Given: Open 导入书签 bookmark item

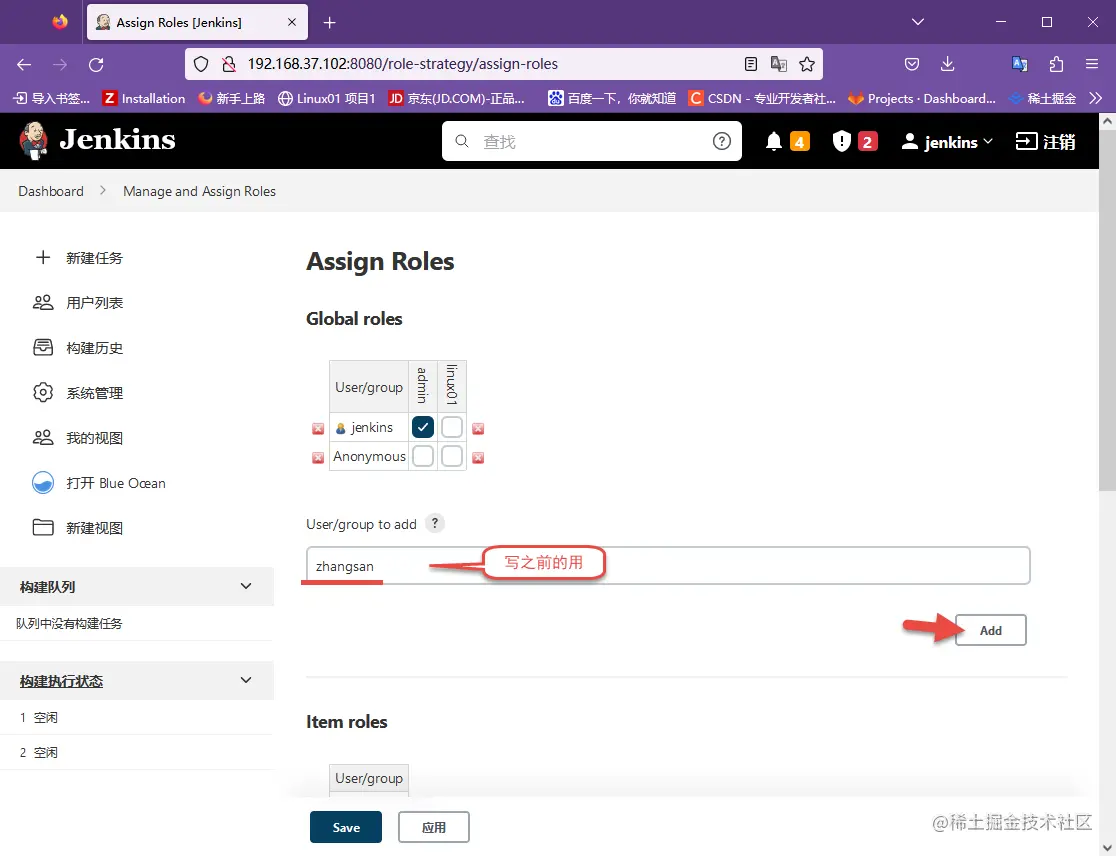Looking at the screenshot, I should click(52, 98).
